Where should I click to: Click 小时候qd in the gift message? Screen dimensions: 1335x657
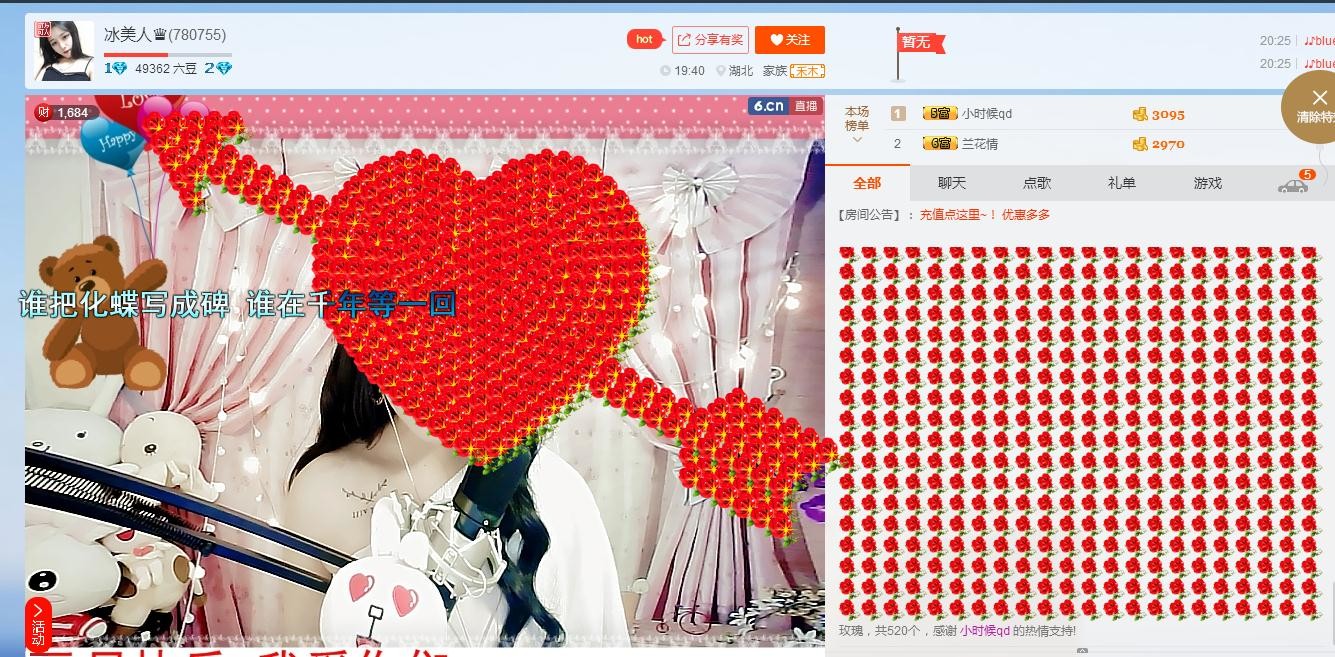(x=985, y=631)
